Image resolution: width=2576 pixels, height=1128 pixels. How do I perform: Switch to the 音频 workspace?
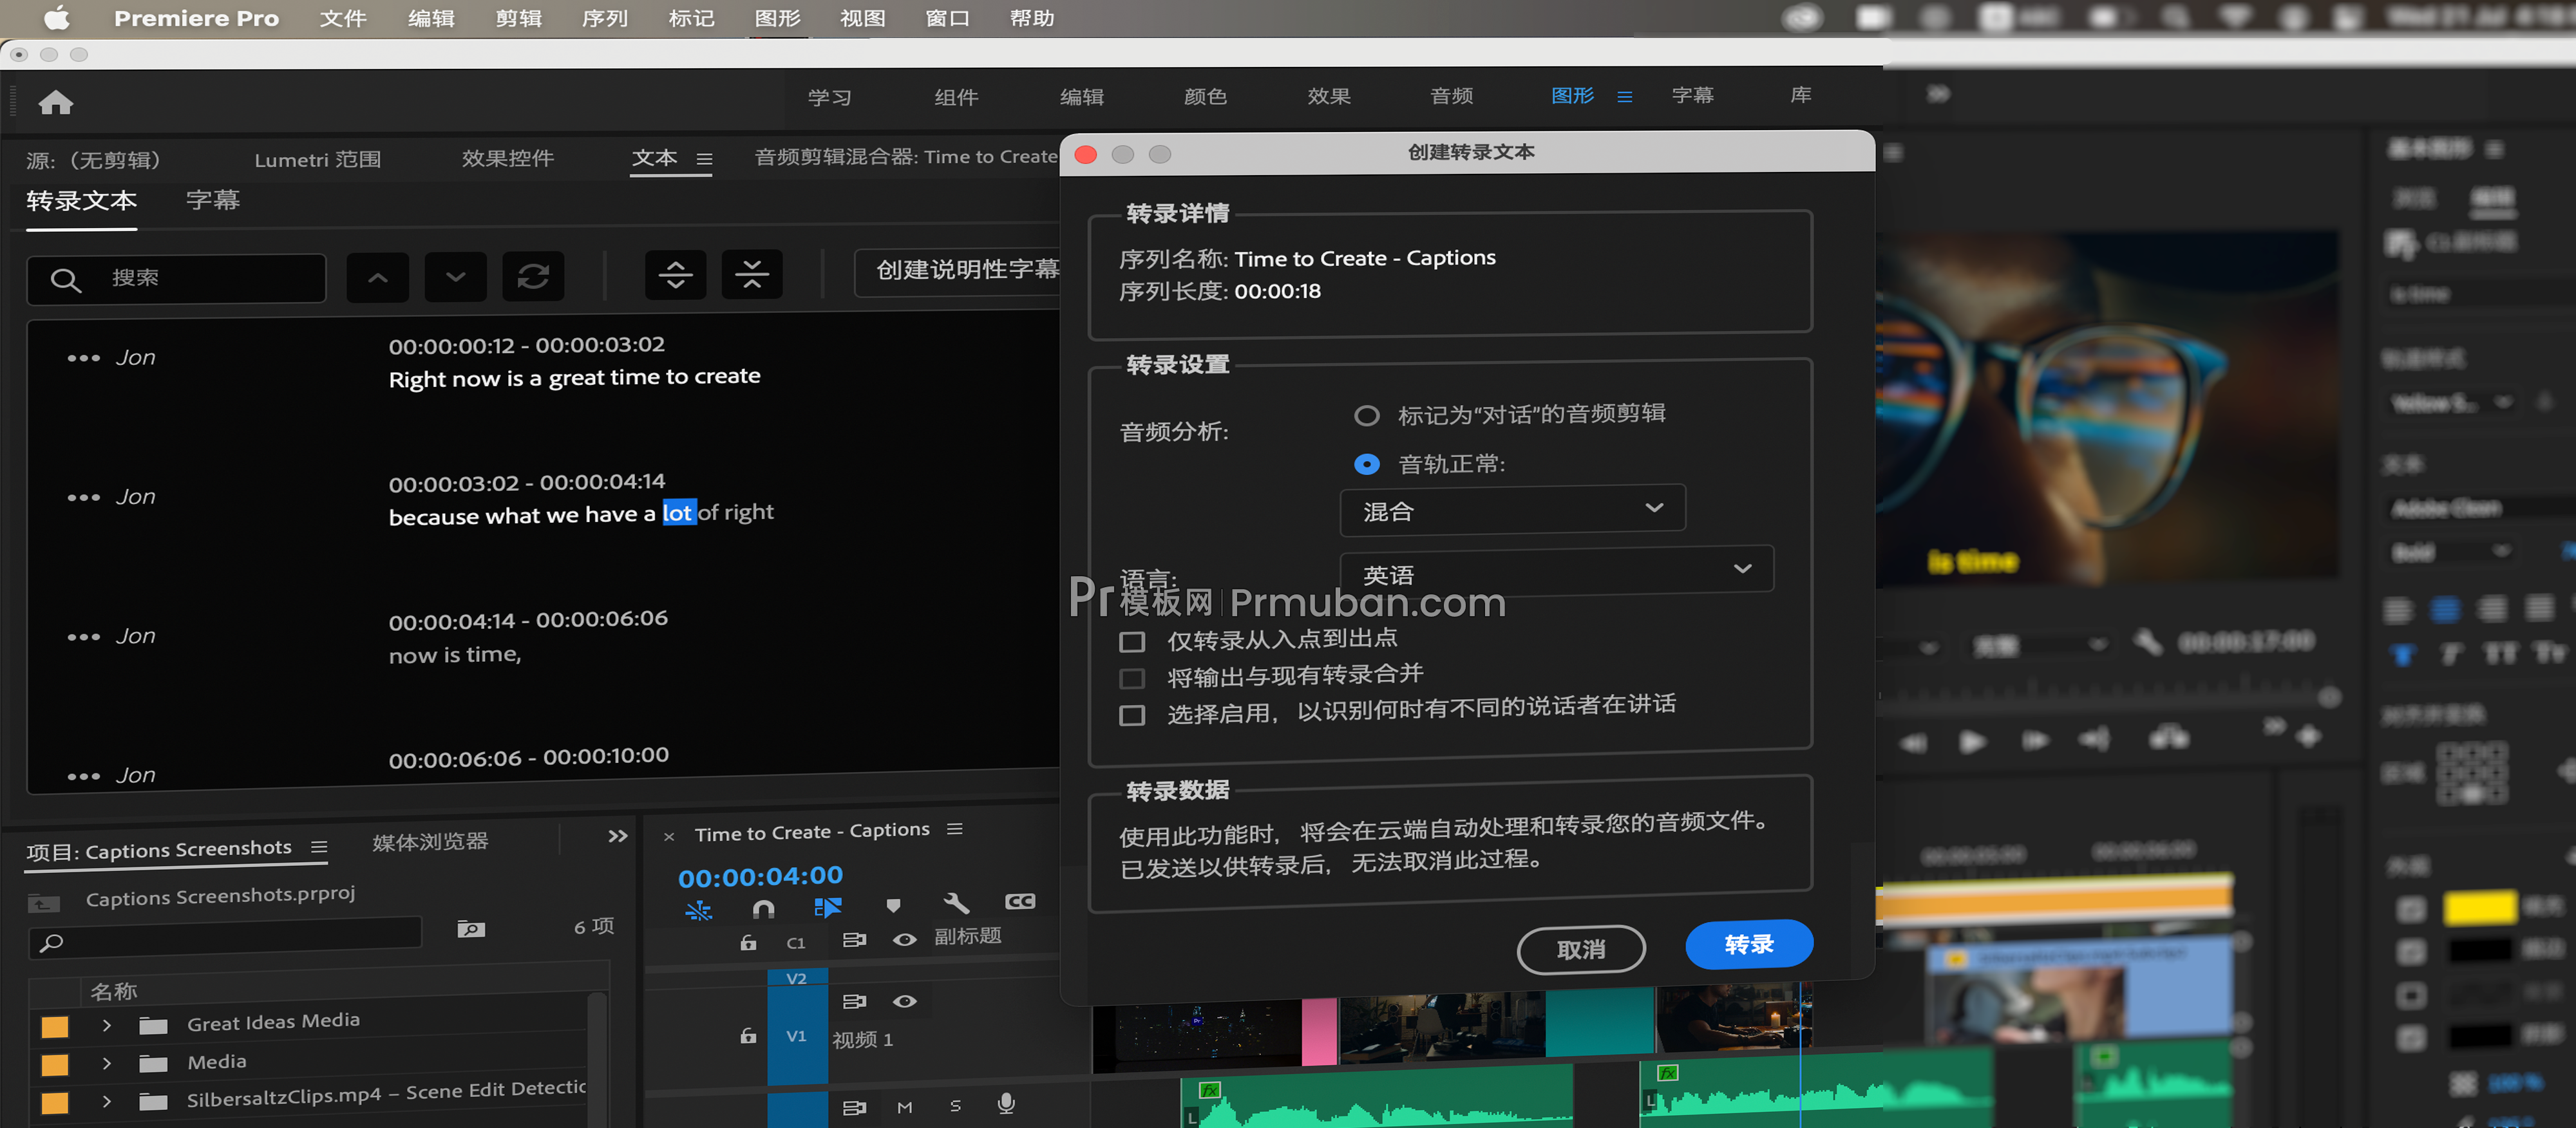click(x=1451, y=96)
